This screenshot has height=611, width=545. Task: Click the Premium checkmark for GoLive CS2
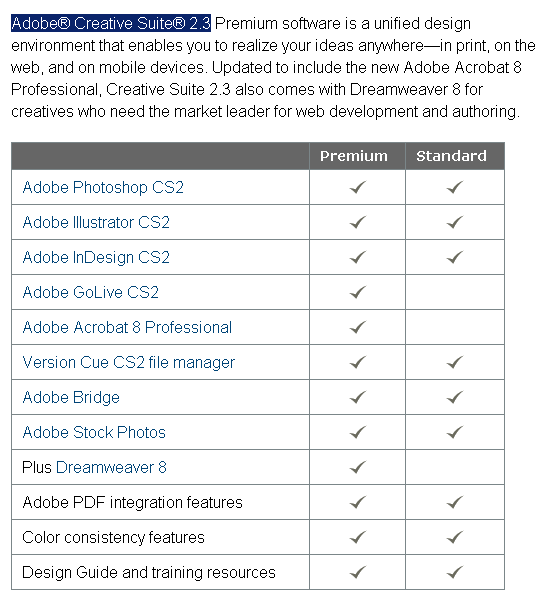(x=358, y=292)
